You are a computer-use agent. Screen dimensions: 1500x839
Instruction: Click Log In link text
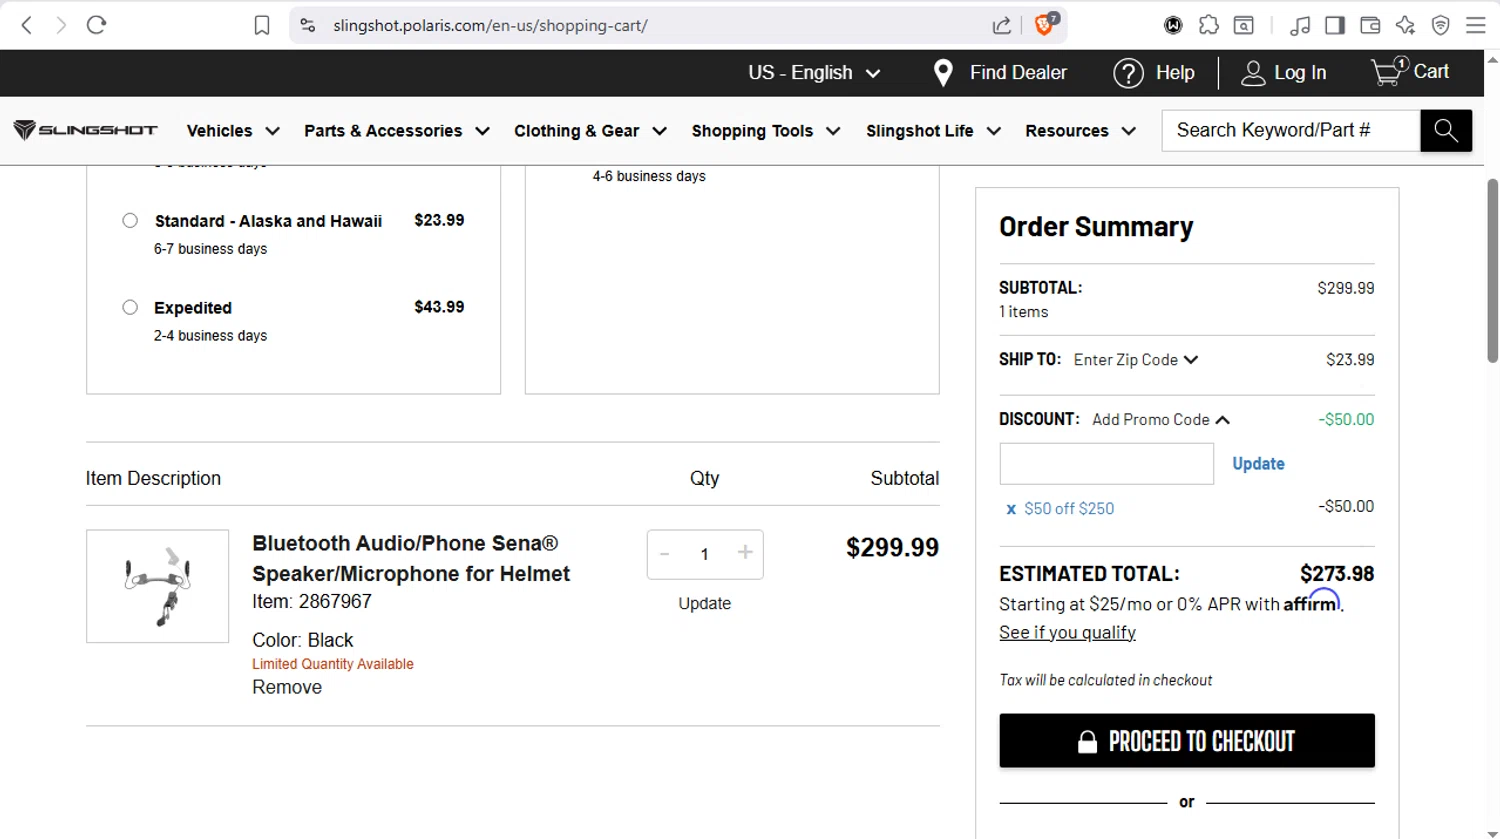(x=1300, y=73)
